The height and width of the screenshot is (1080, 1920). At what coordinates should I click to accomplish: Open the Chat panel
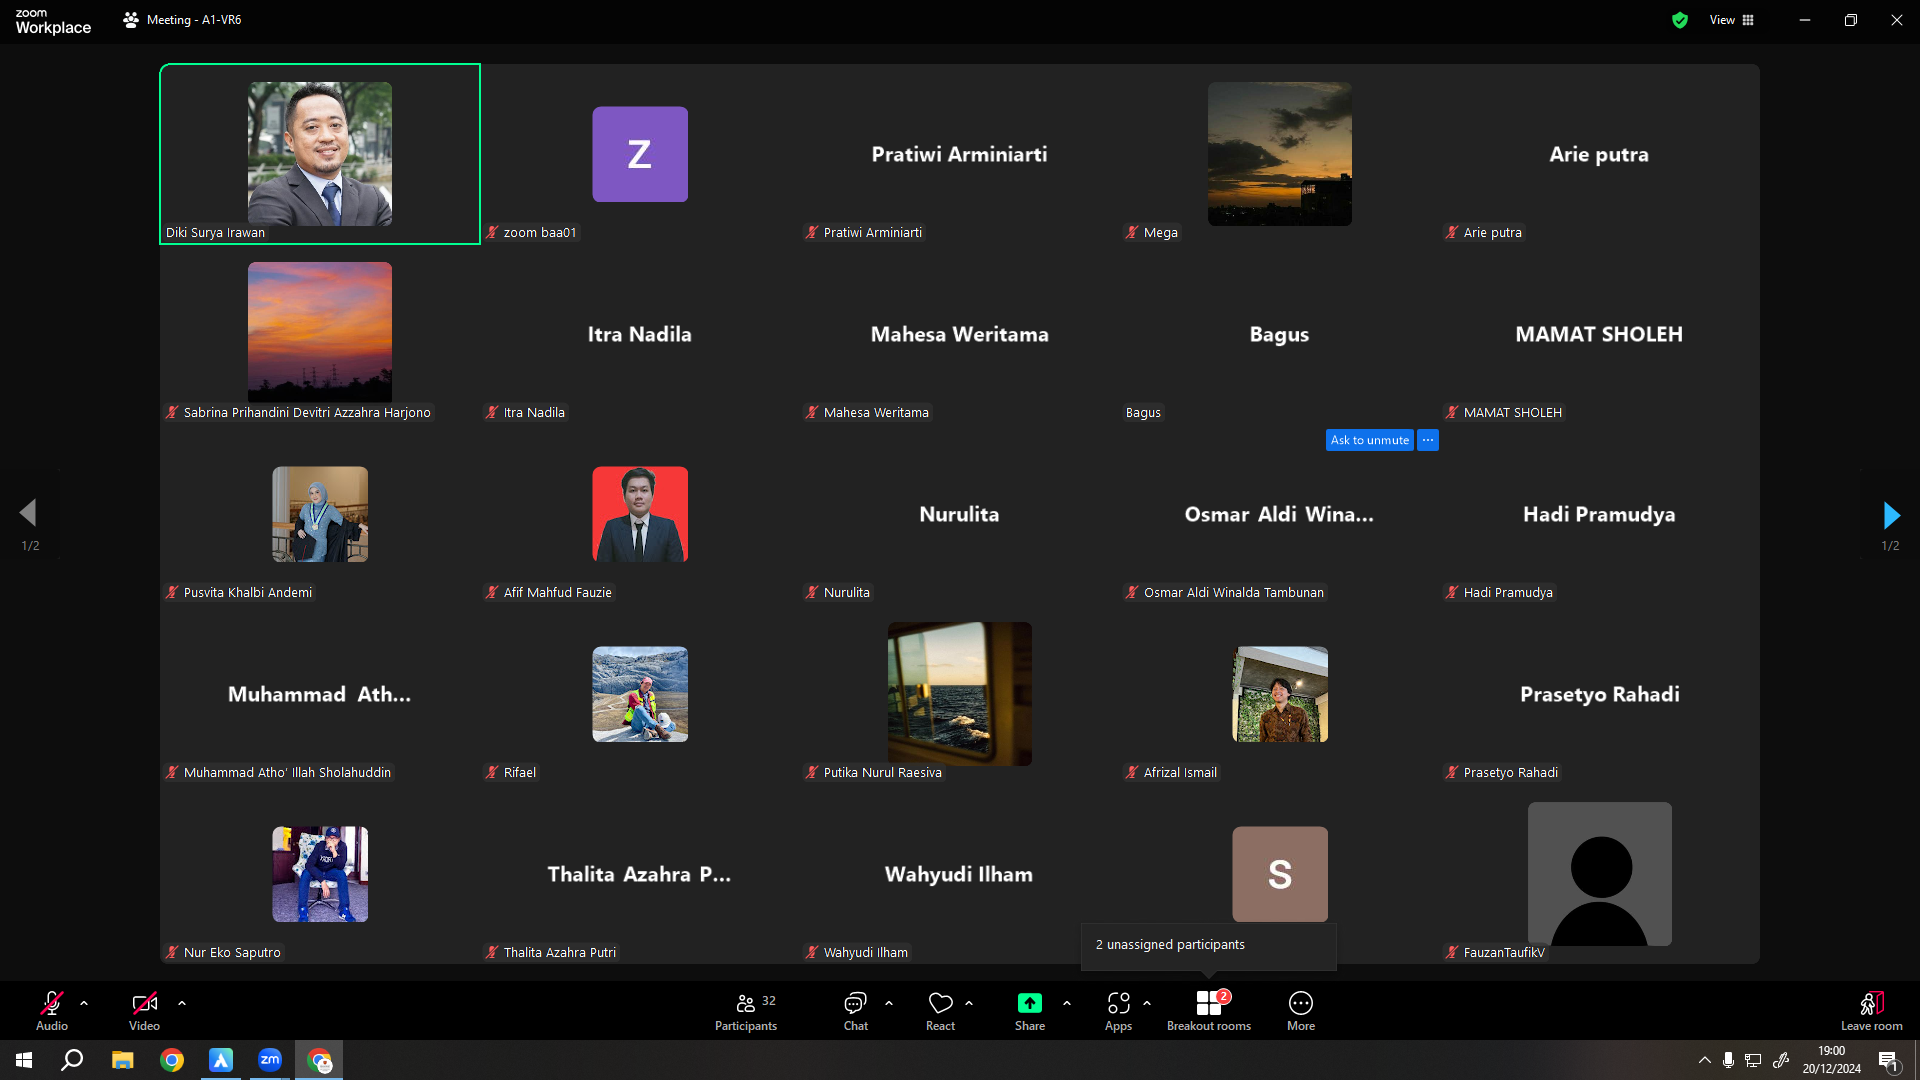pos(855,1010)
